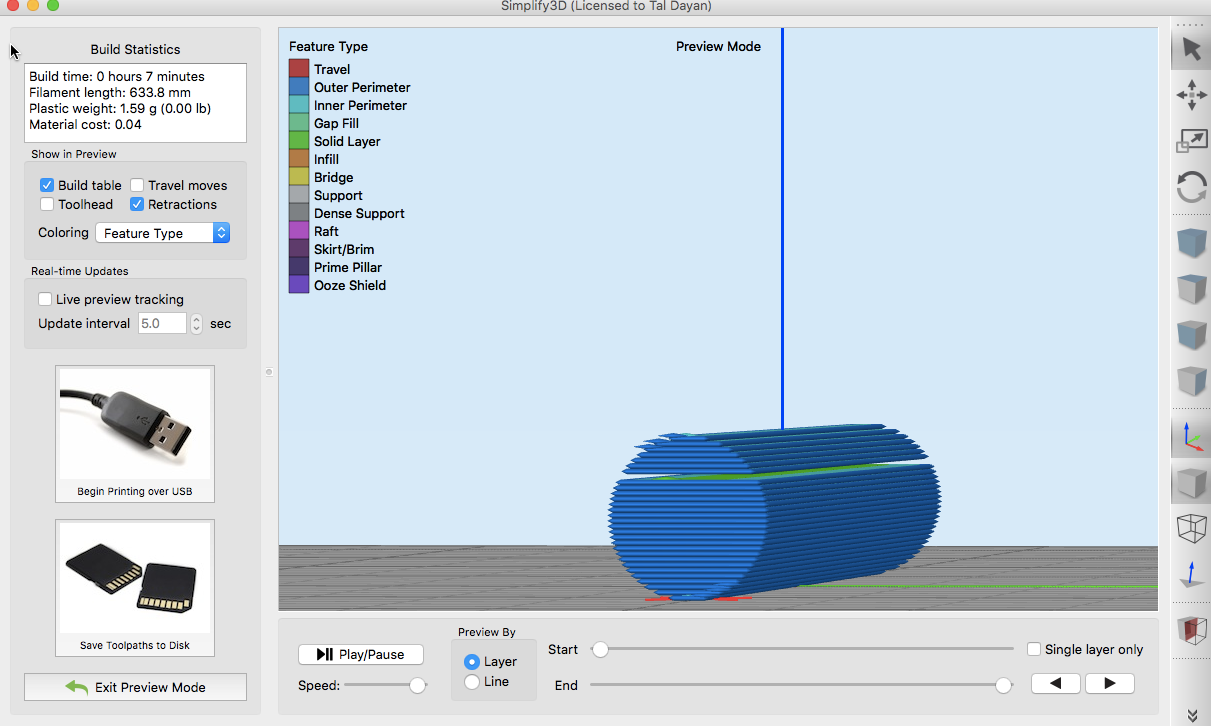Uncheck the Build table checkbox
This screenshot has width=1211, height=726.
click(47, 185)
